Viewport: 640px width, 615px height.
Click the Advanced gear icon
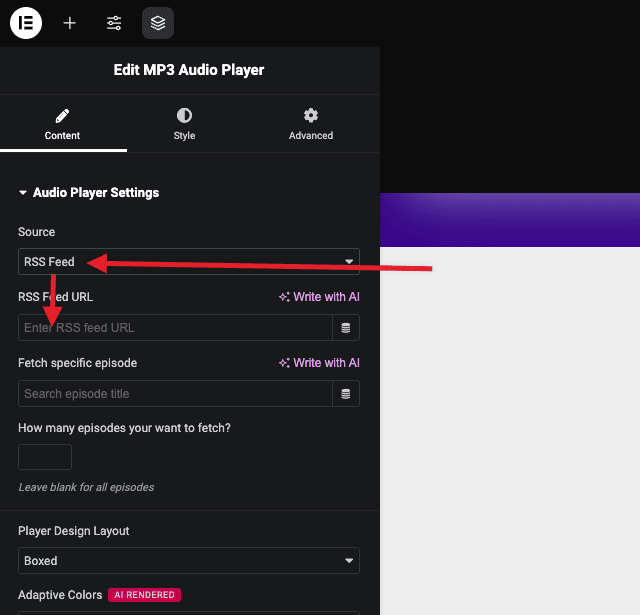[x=311, y=115]
